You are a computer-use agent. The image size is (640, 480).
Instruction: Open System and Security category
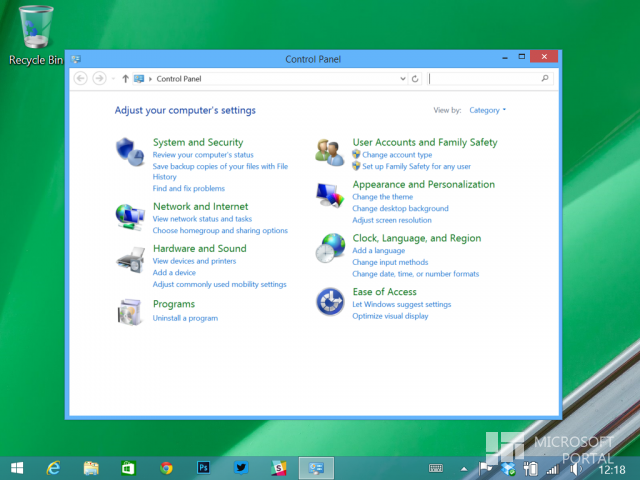[x=198, y=142]
